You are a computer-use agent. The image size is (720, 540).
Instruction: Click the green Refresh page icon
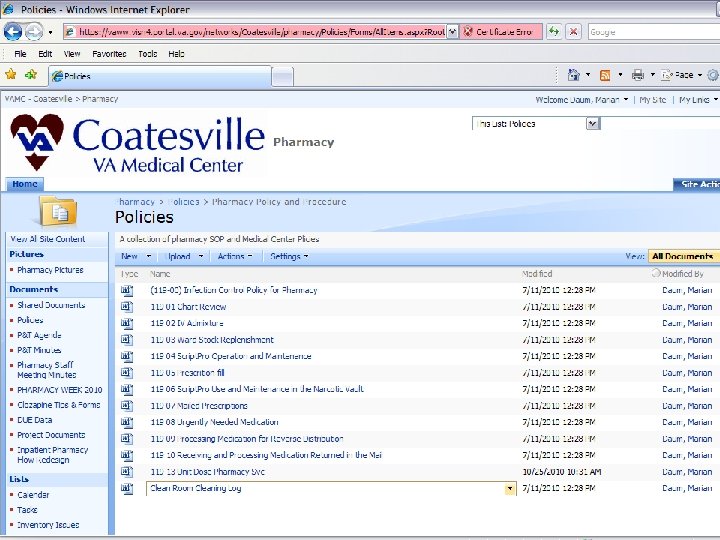point(554,32)
